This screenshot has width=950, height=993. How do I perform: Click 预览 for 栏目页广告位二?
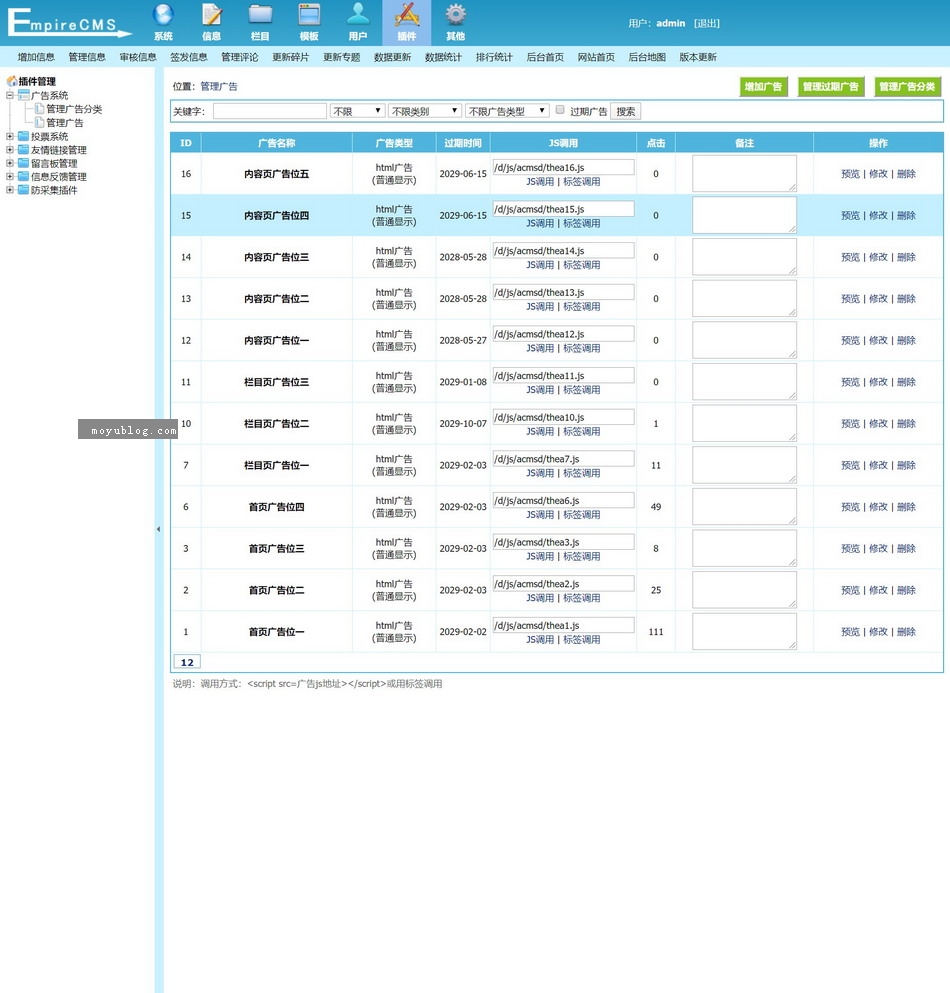pyautogui.click(x=850, y=424)
